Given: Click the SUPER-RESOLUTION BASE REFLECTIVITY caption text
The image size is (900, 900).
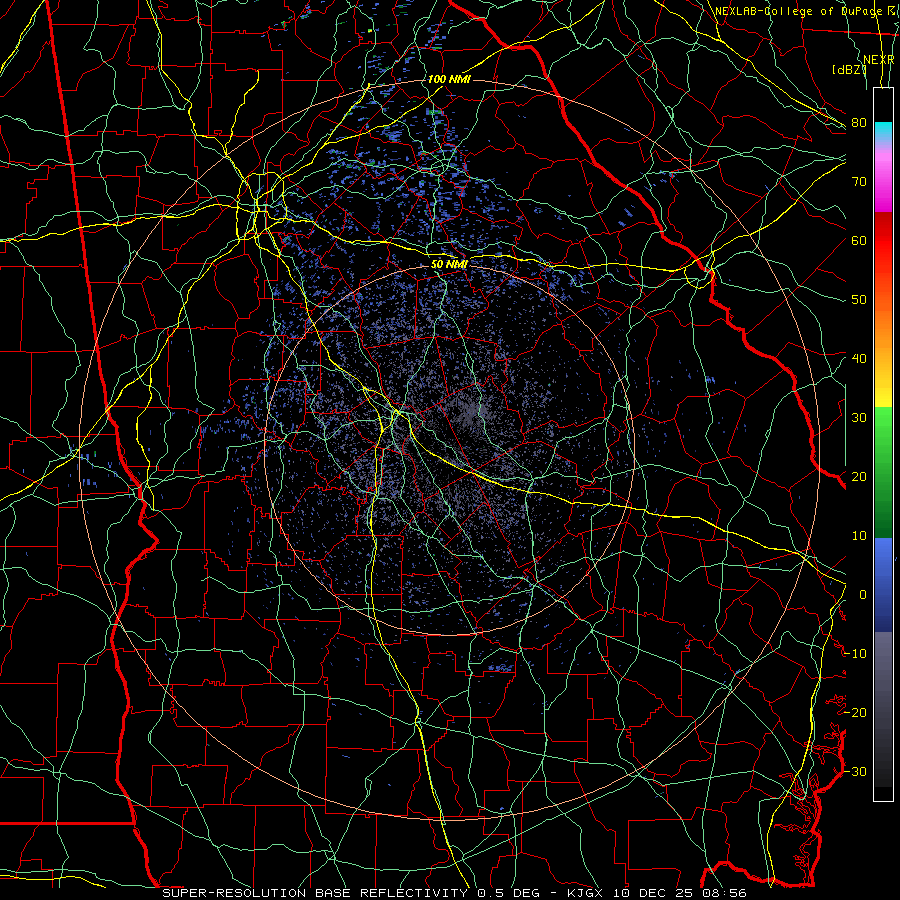Looking at the screenshot, I should (x=315, y=893).
